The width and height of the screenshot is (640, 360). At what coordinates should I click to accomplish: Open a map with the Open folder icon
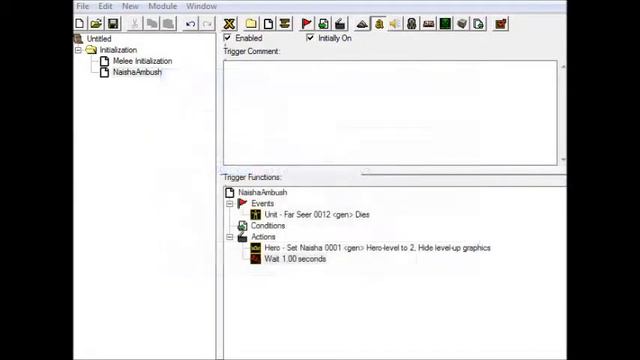coord(96,24)
